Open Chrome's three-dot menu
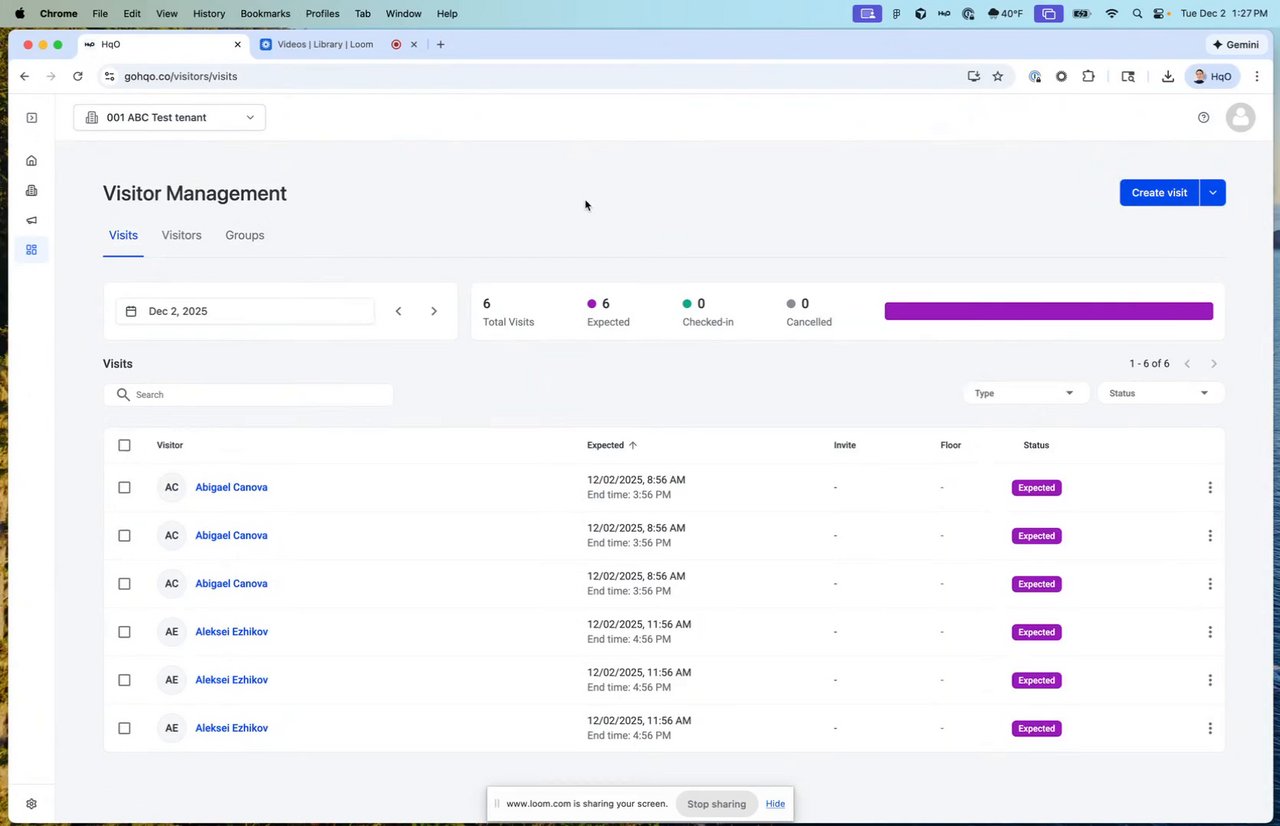Viewport: 1280px width, 826px height. coord(1257,76)
